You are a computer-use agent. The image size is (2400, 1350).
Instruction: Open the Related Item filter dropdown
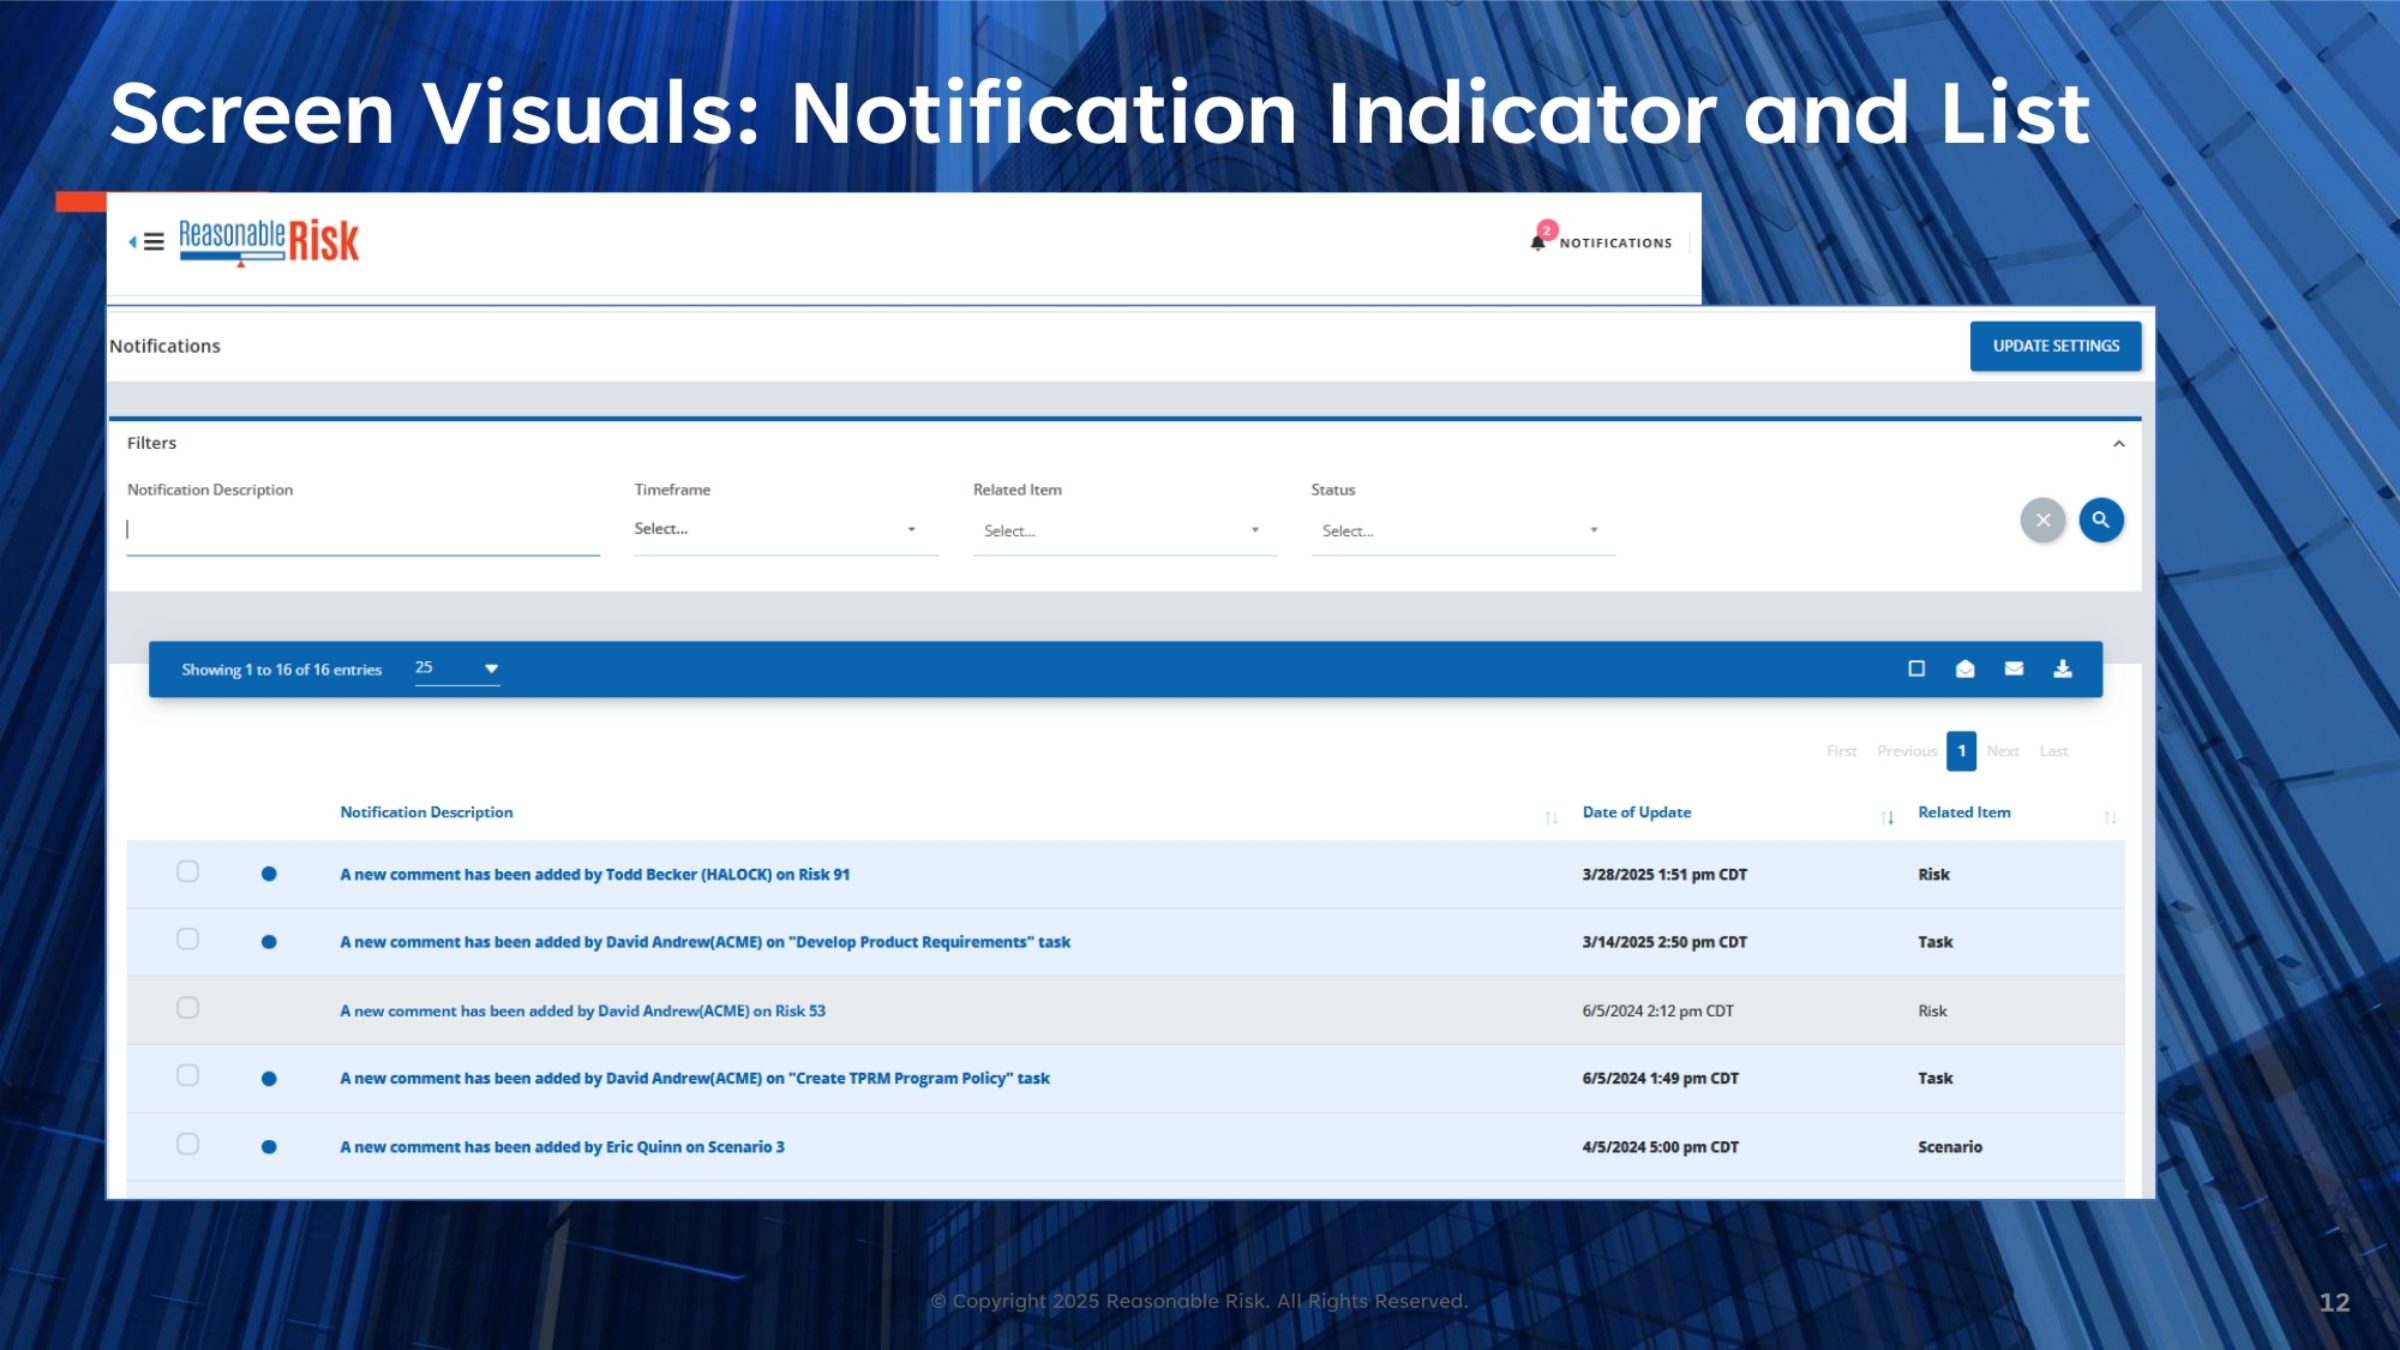[x=1124, y=531]
